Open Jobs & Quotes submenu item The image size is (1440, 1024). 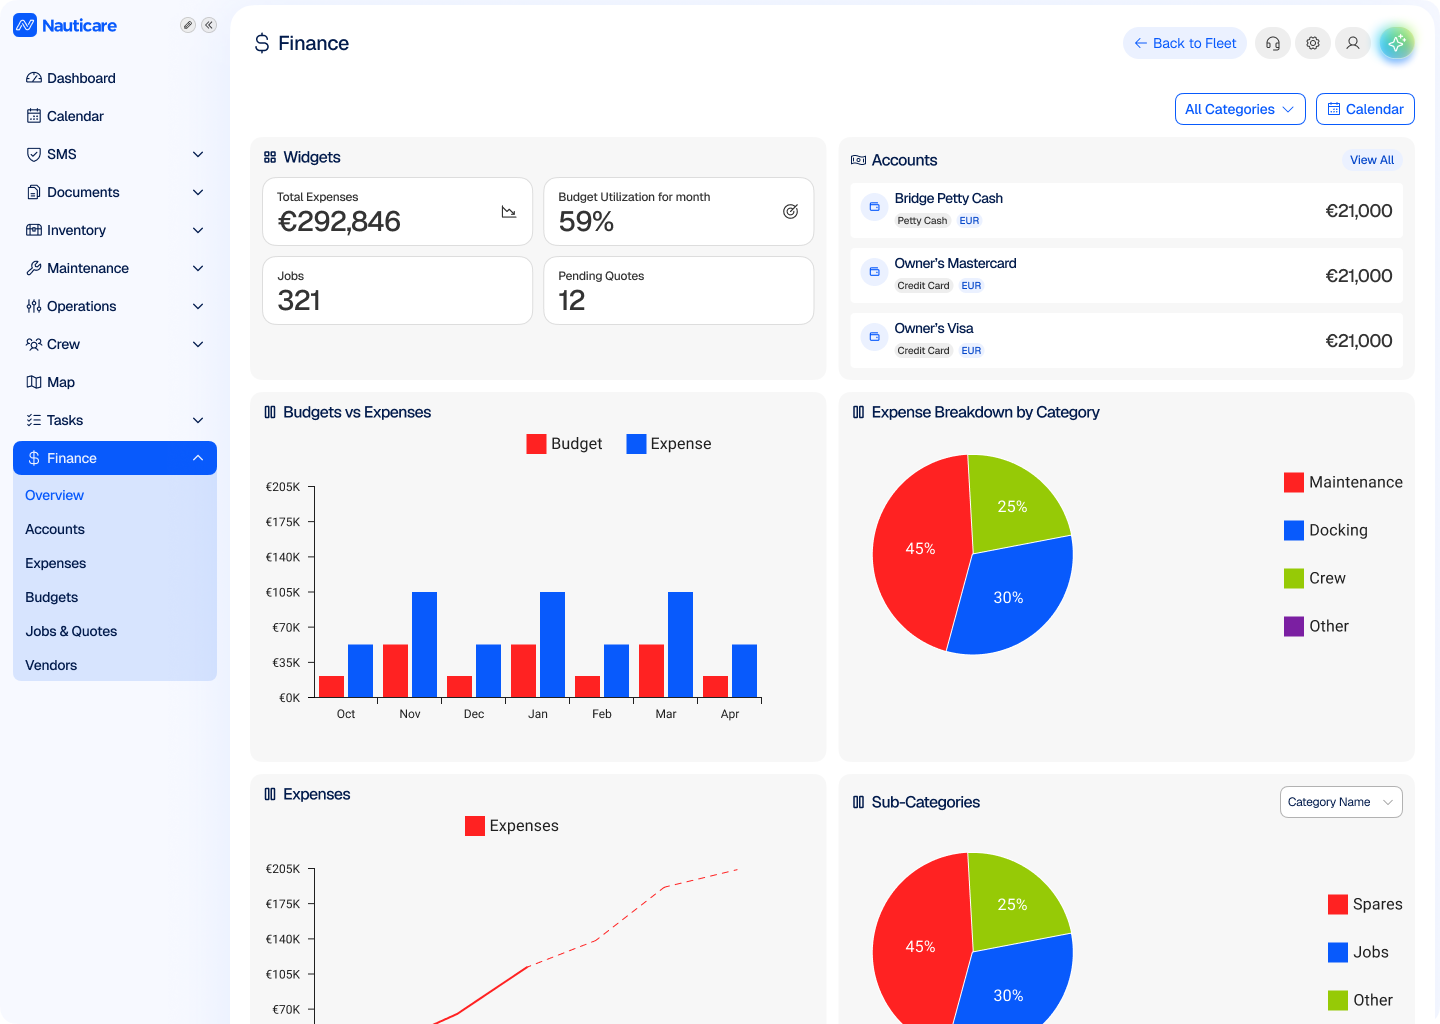tap(71, 631)
